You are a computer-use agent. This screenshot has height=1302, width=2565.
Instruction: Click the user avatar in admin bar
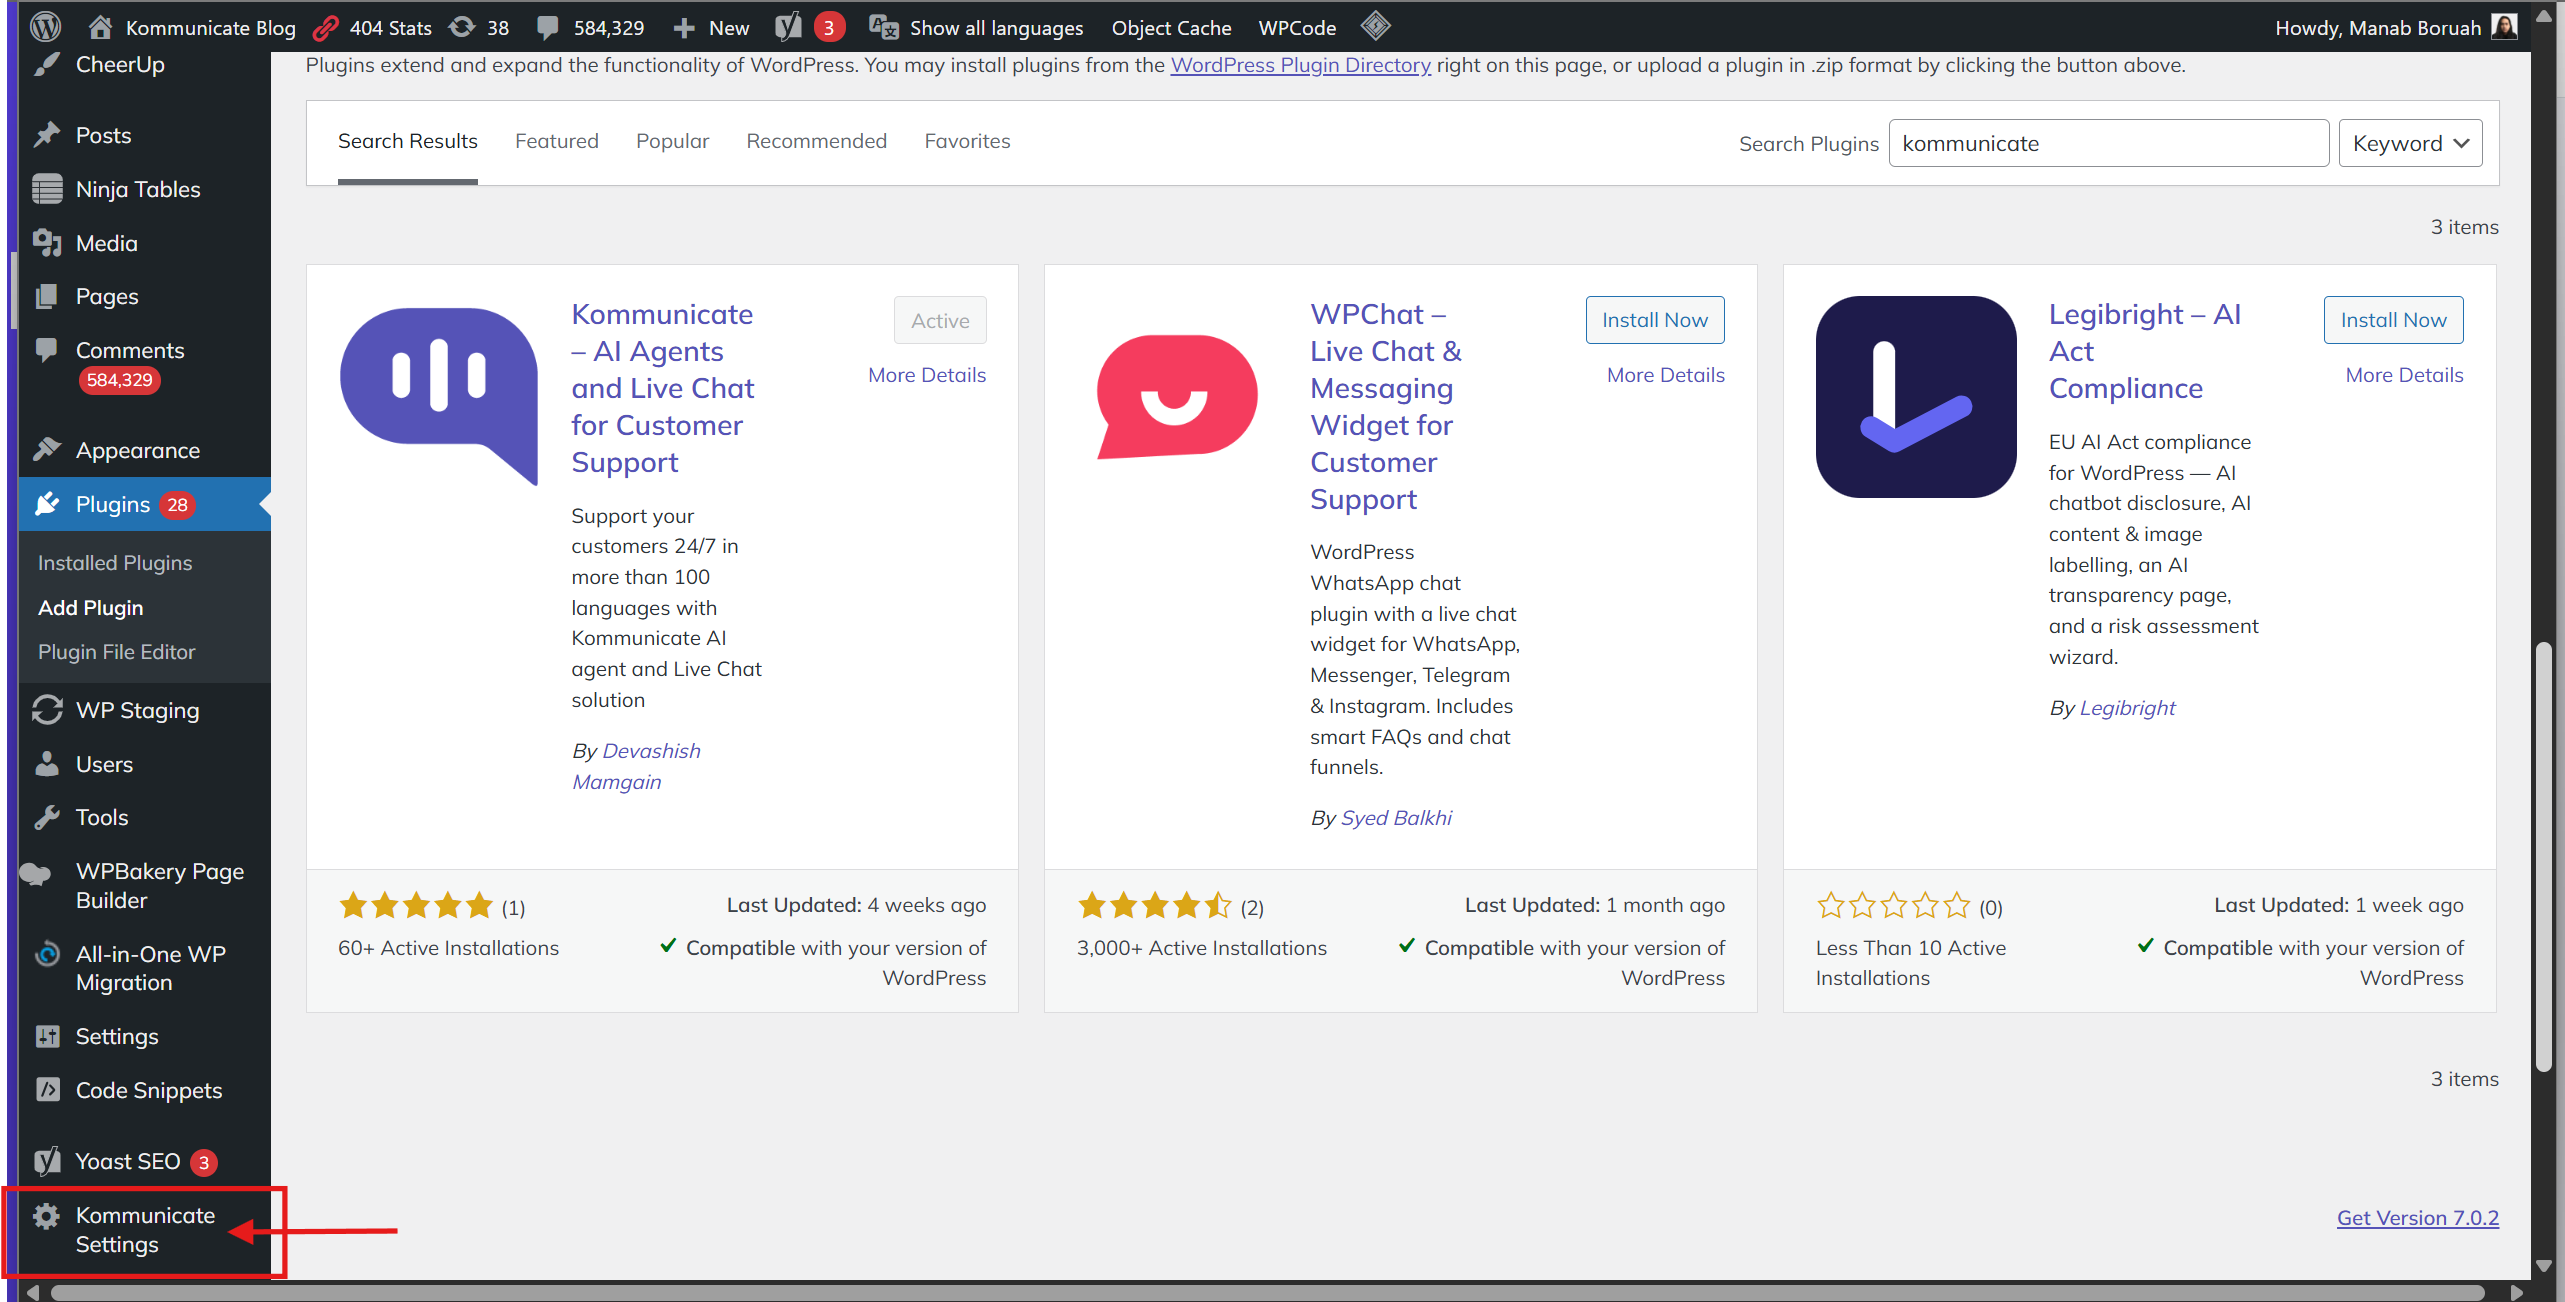click(x=2504, y=26)
